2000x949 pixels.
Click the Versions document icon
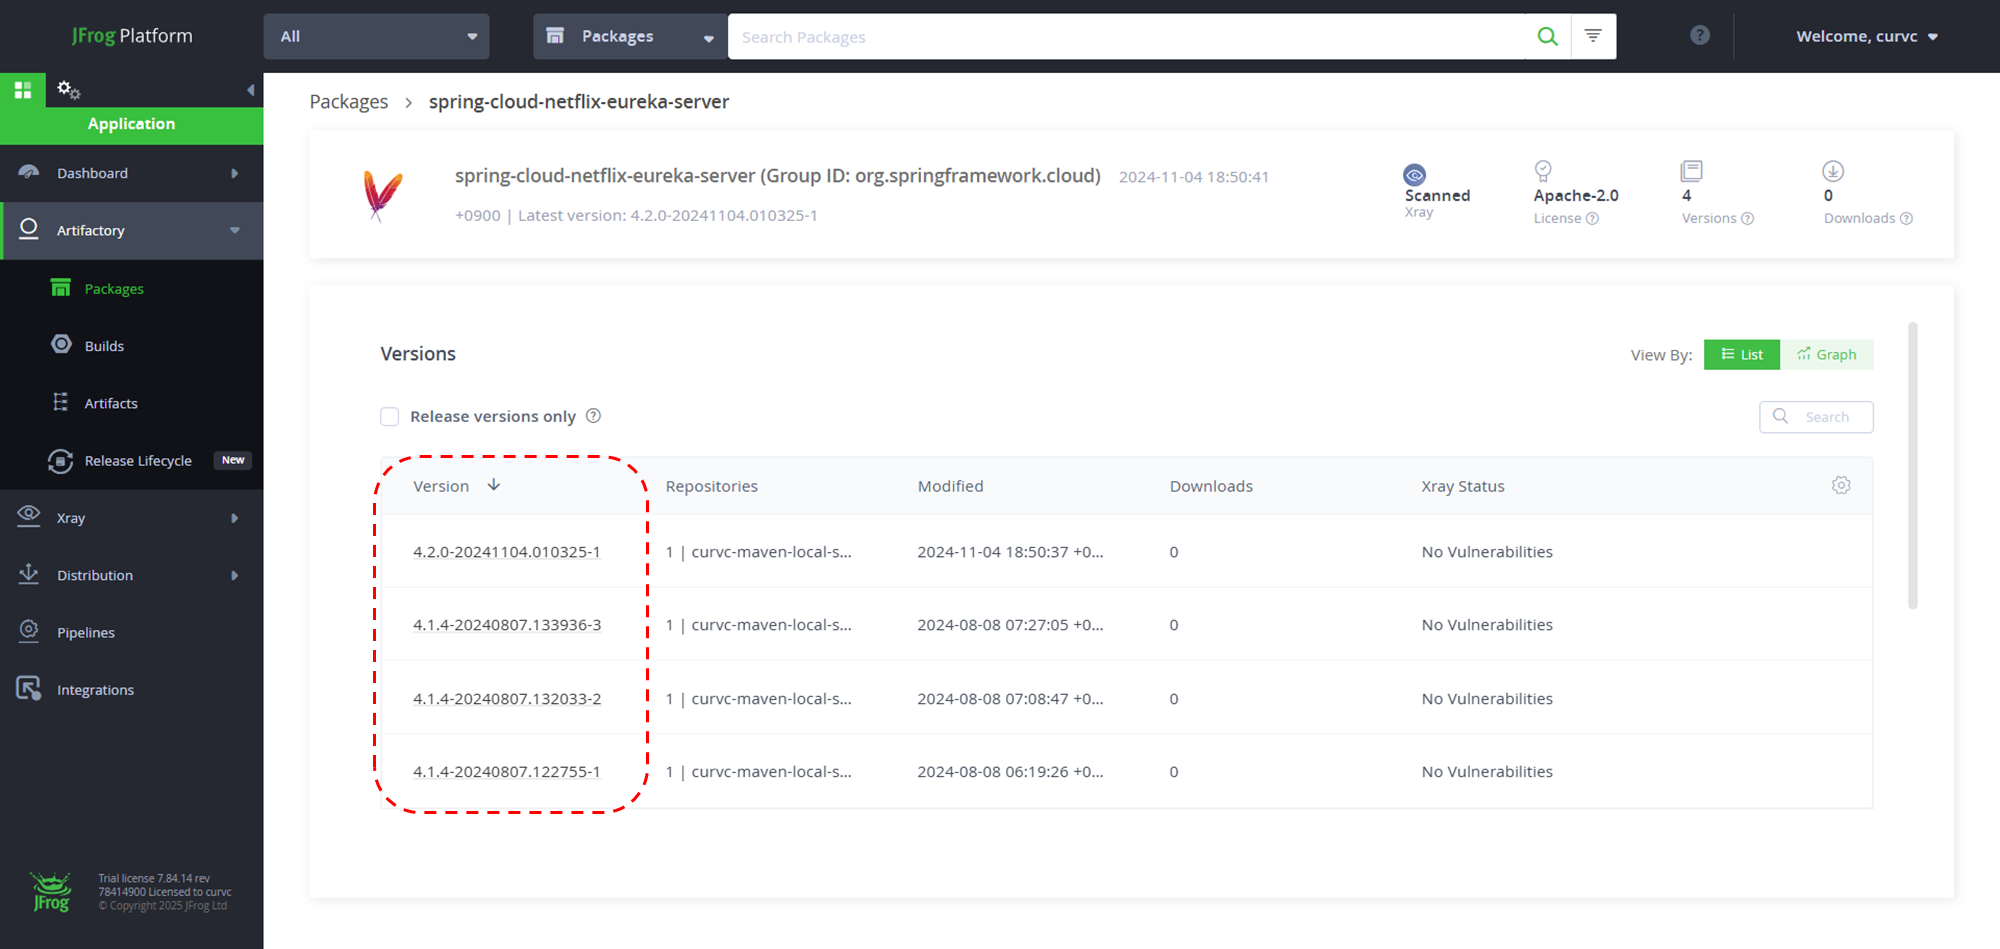[x=1692, y=171]
